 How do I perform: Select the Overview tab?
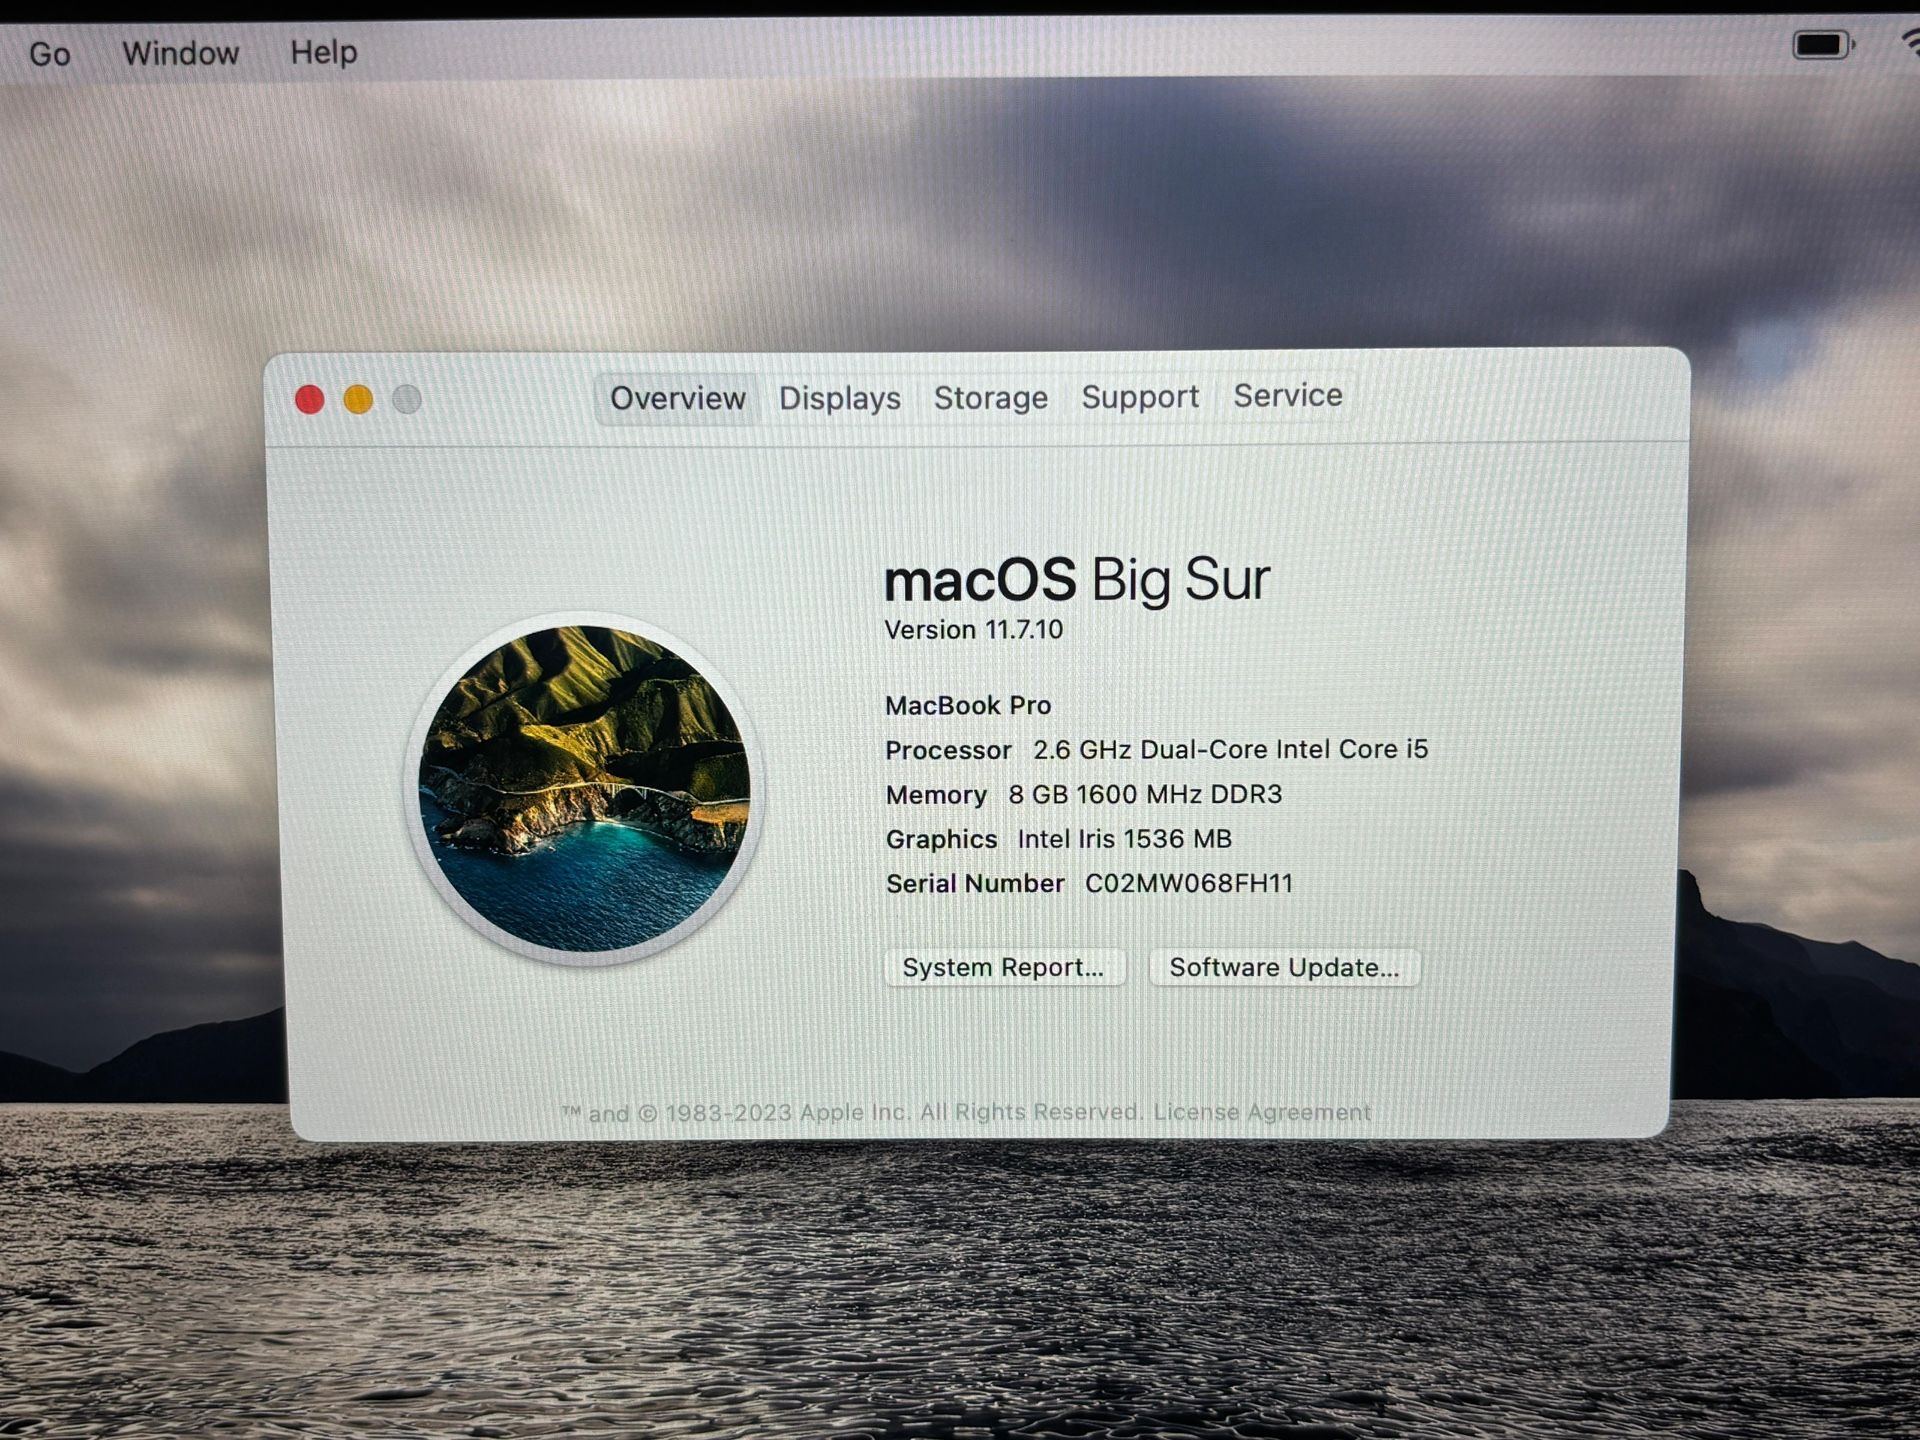[x=677, y=399]
